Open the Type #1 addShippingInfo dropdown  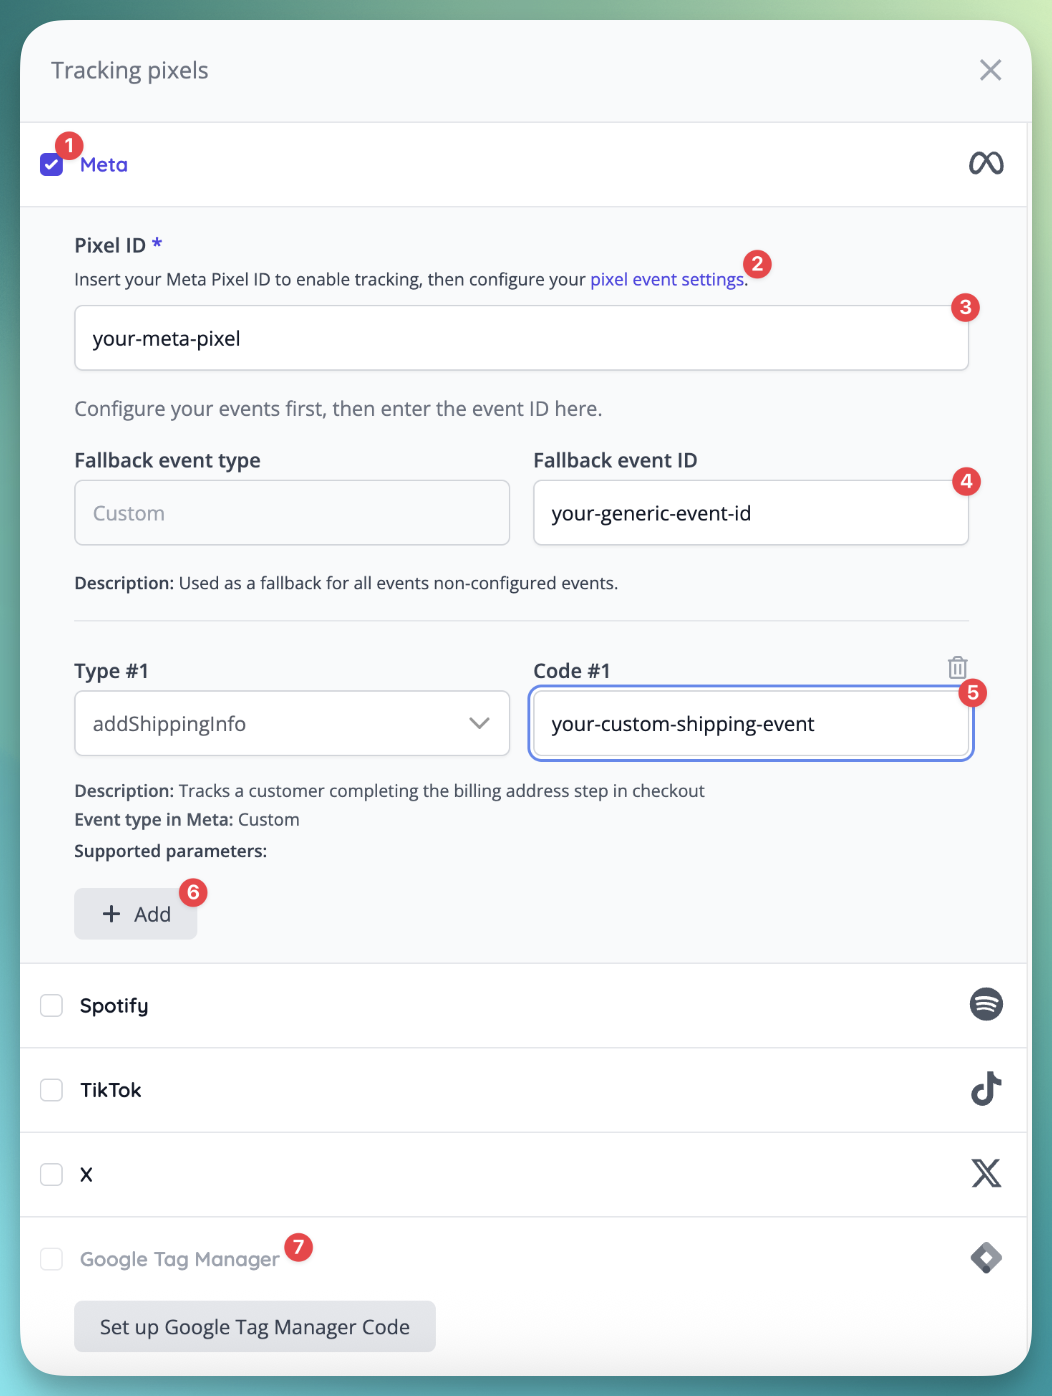[x=270, y=724]
